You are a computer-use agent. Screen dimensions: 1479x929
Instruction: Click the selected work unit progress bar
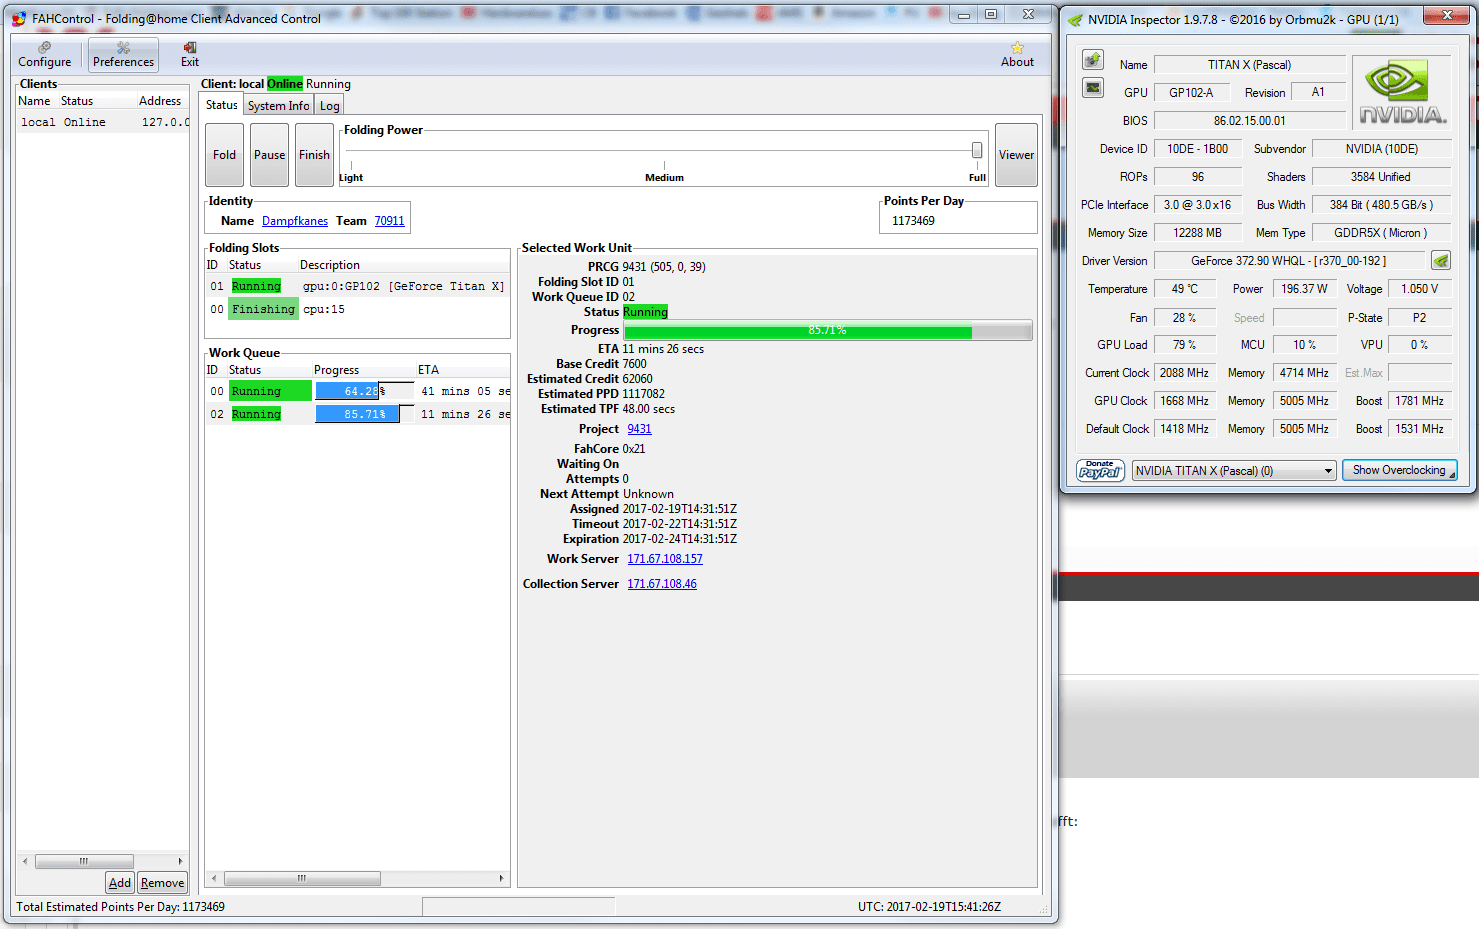coord(827,330)
